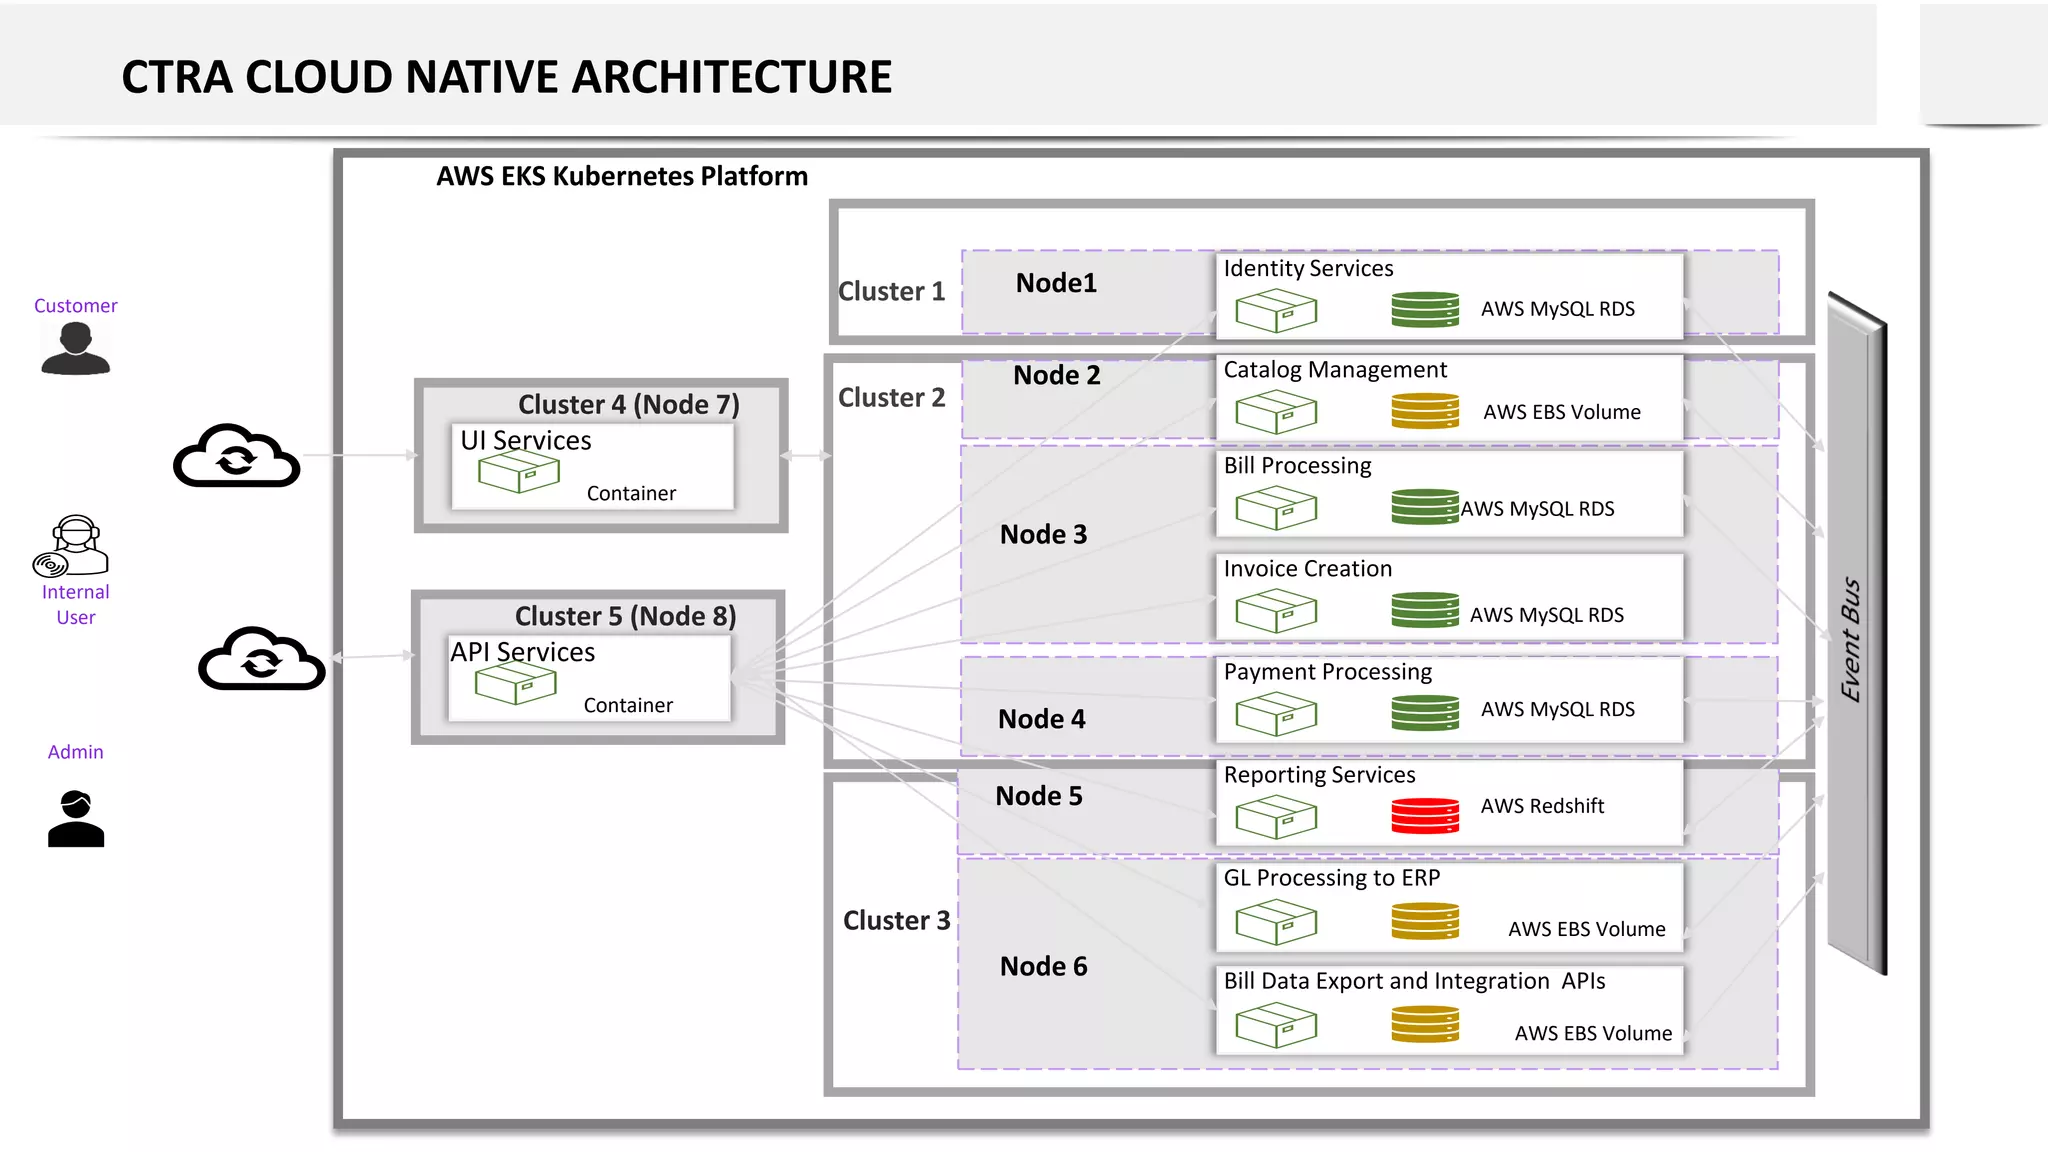Click the AWS EKS Kubernetes Platform heading

621,176
